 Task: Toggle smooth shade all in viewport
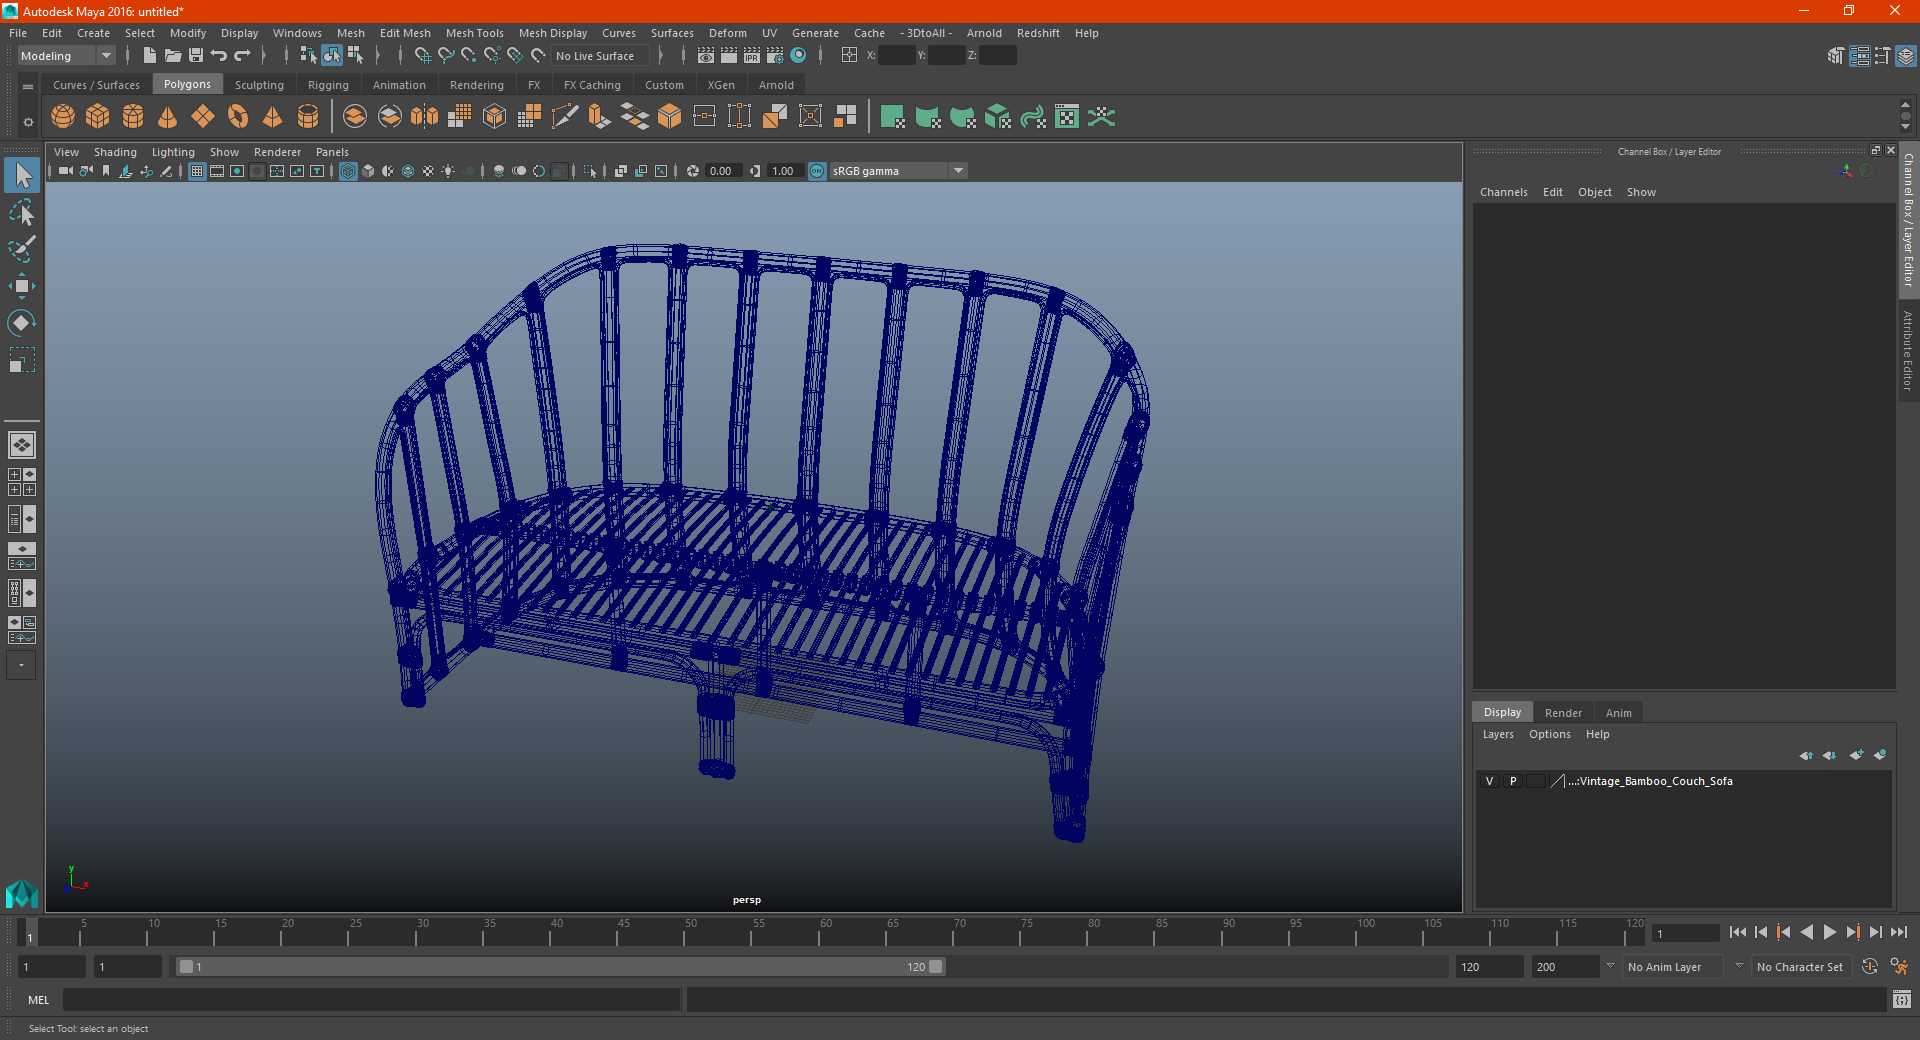368,171
